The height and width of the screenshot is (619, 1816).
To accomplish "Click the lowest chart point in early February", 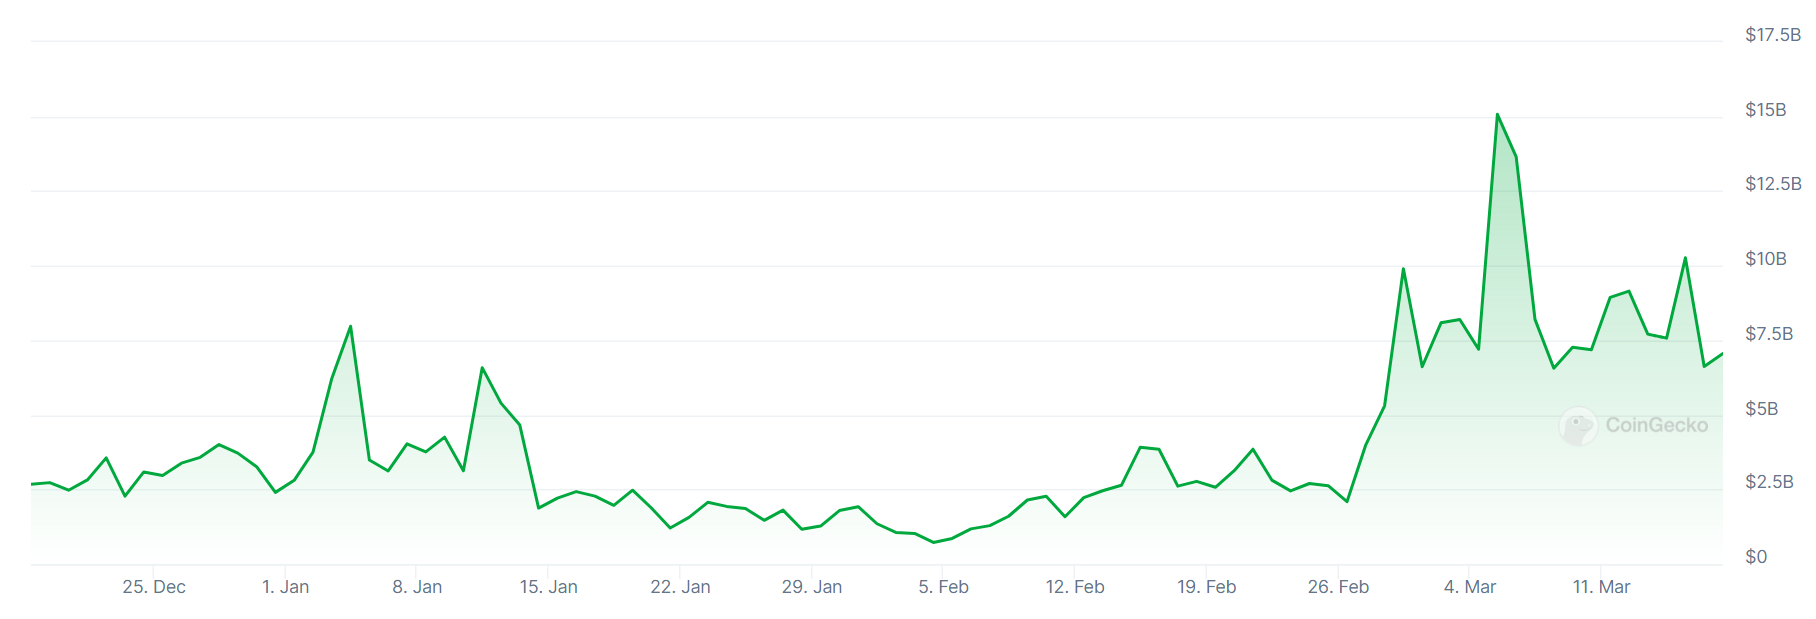I will click(x=934, y=542).
